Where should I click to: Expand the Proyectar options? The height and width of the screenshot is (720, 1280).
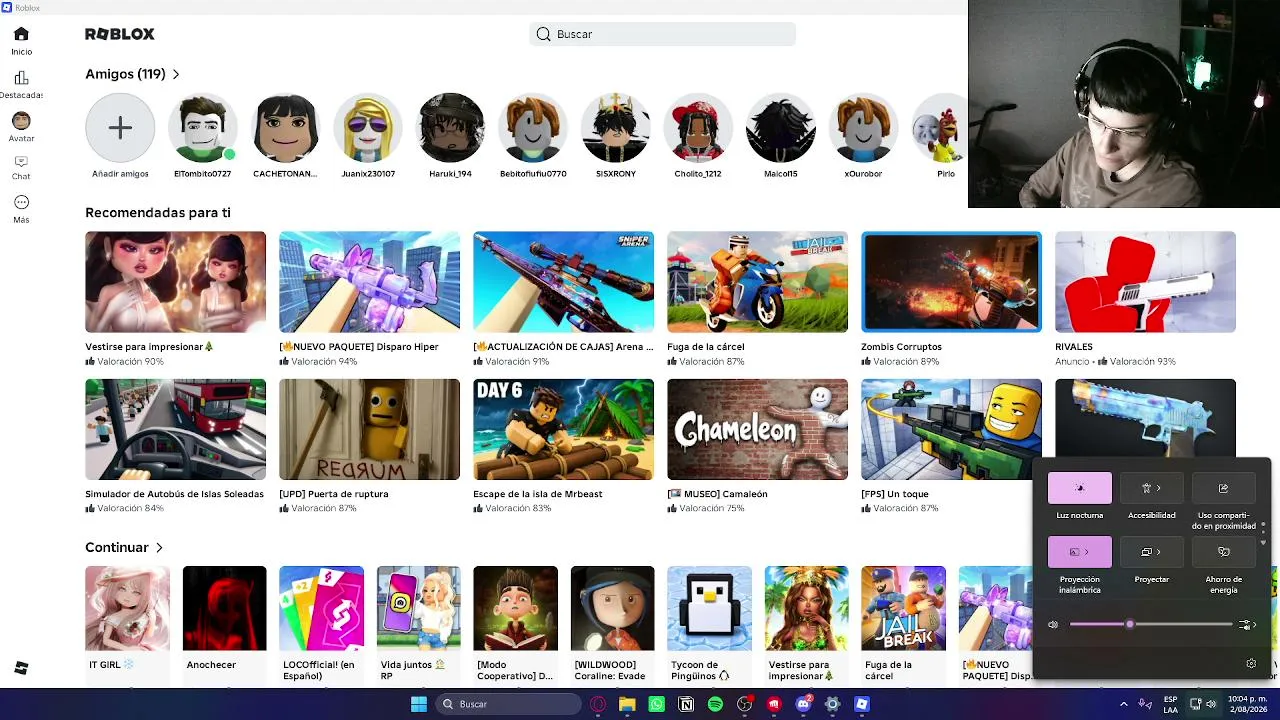tap(1151, 552)
